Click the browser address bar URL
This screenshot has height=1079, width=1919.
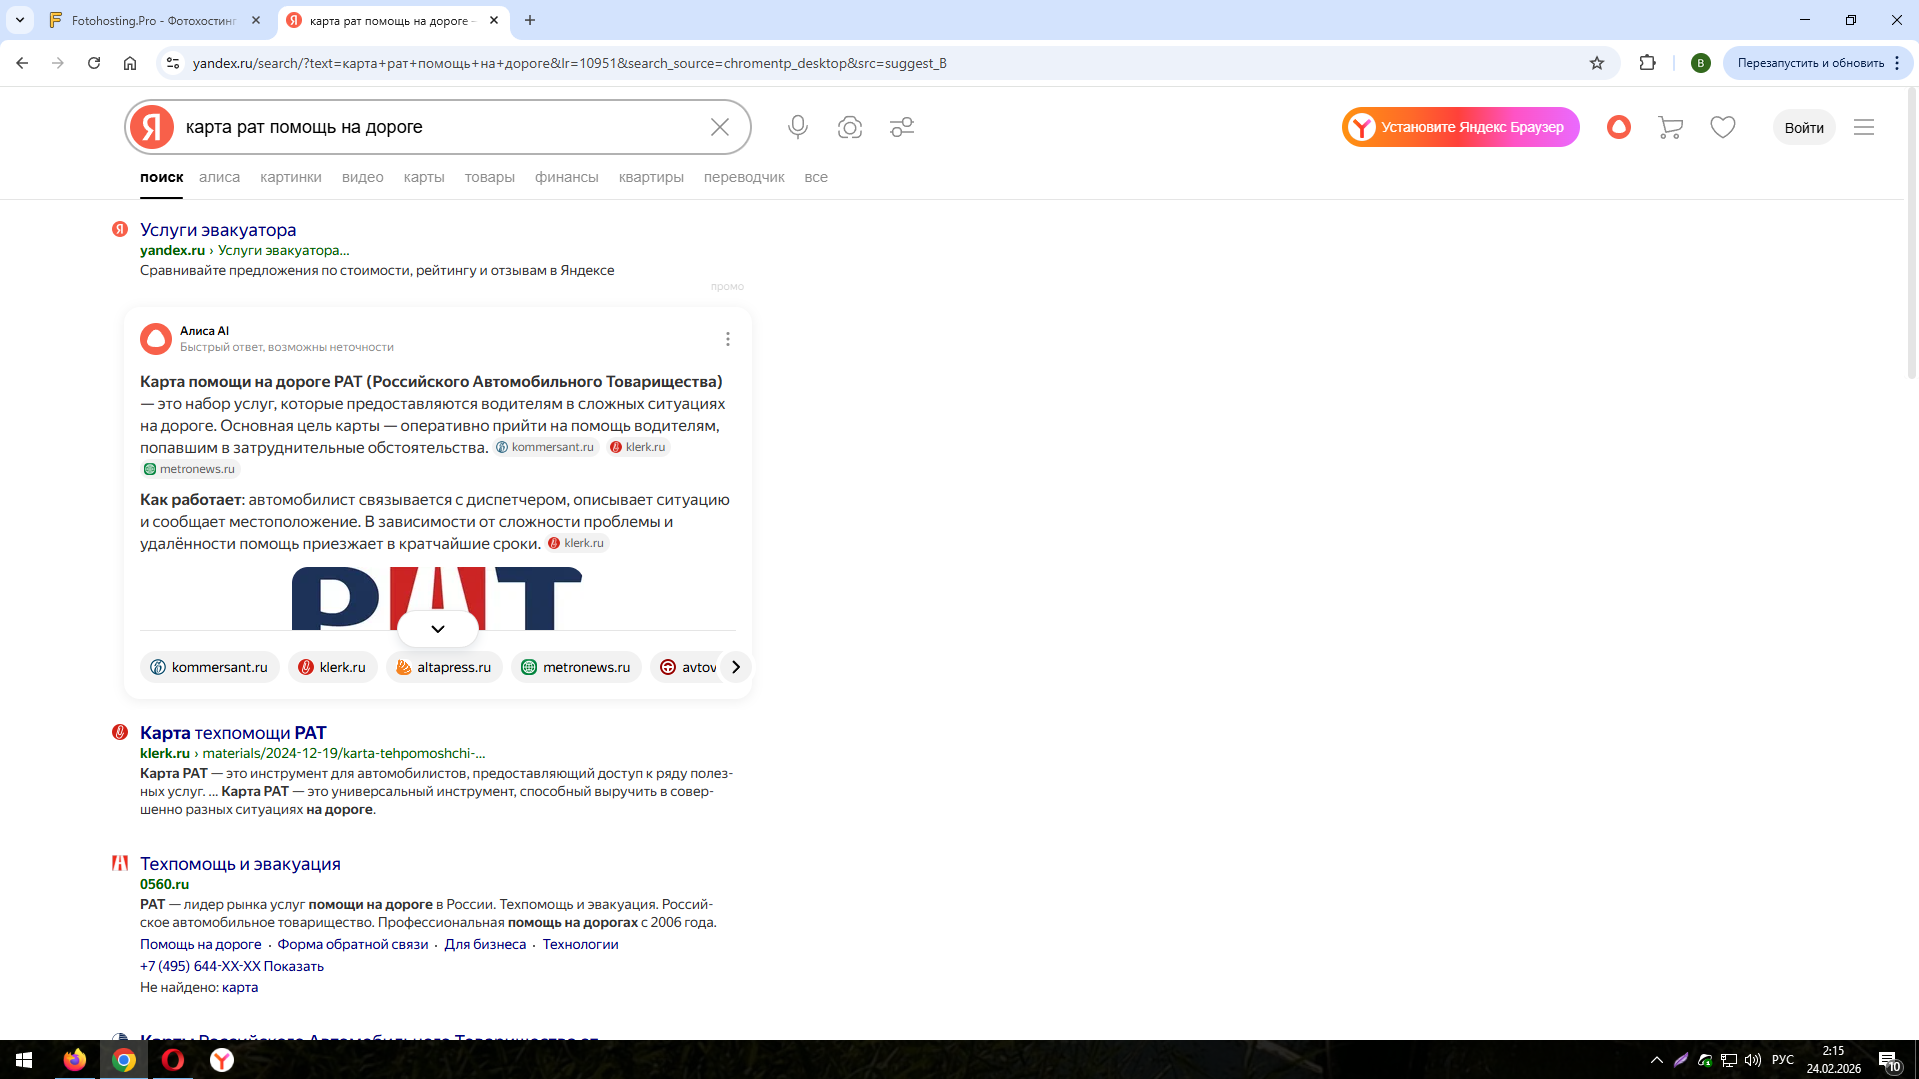click(x=570, y=63)
